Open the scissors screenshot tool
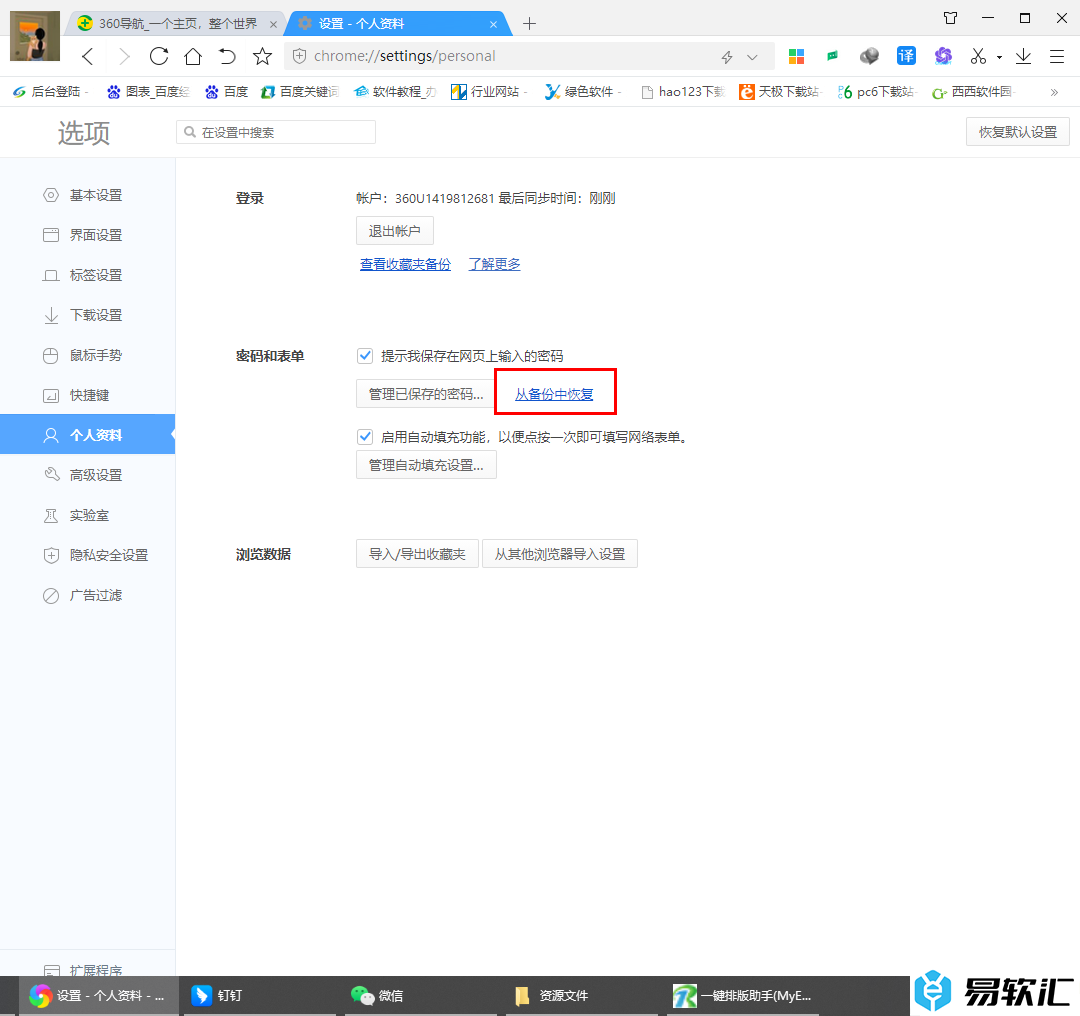This screenshot has height=1016, width=1080. click(x=977, y=56)
